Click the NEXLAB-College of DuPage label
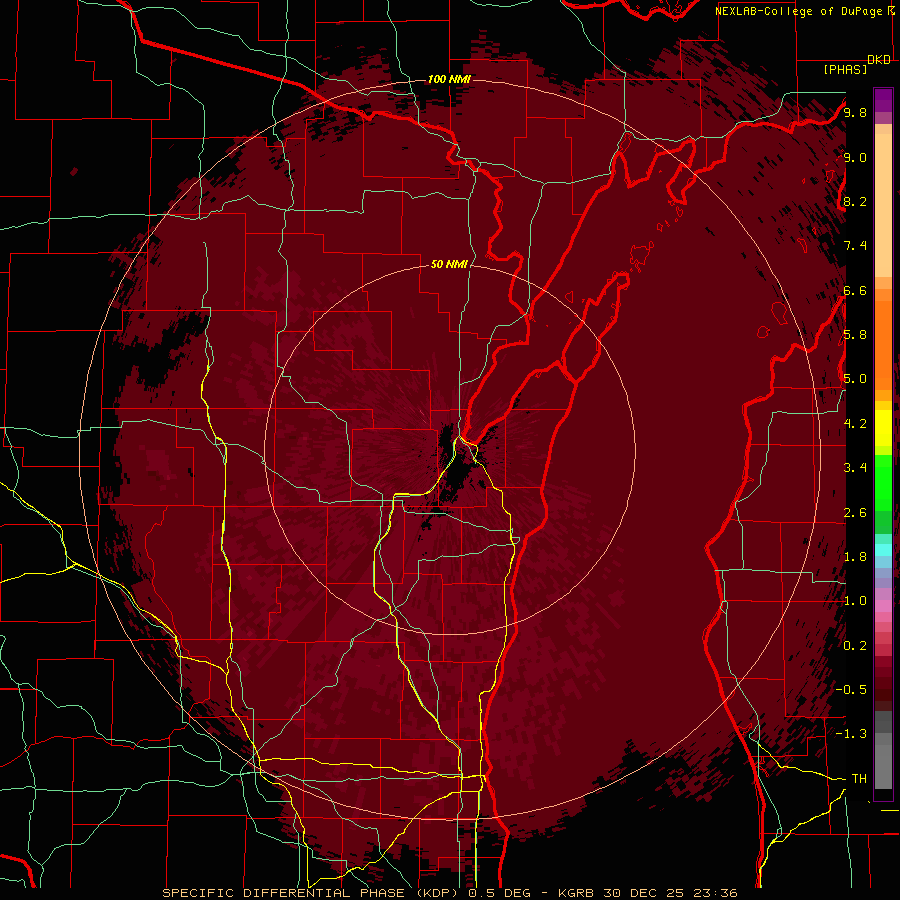The image size is (900, 900). click(x=799, y=11)
